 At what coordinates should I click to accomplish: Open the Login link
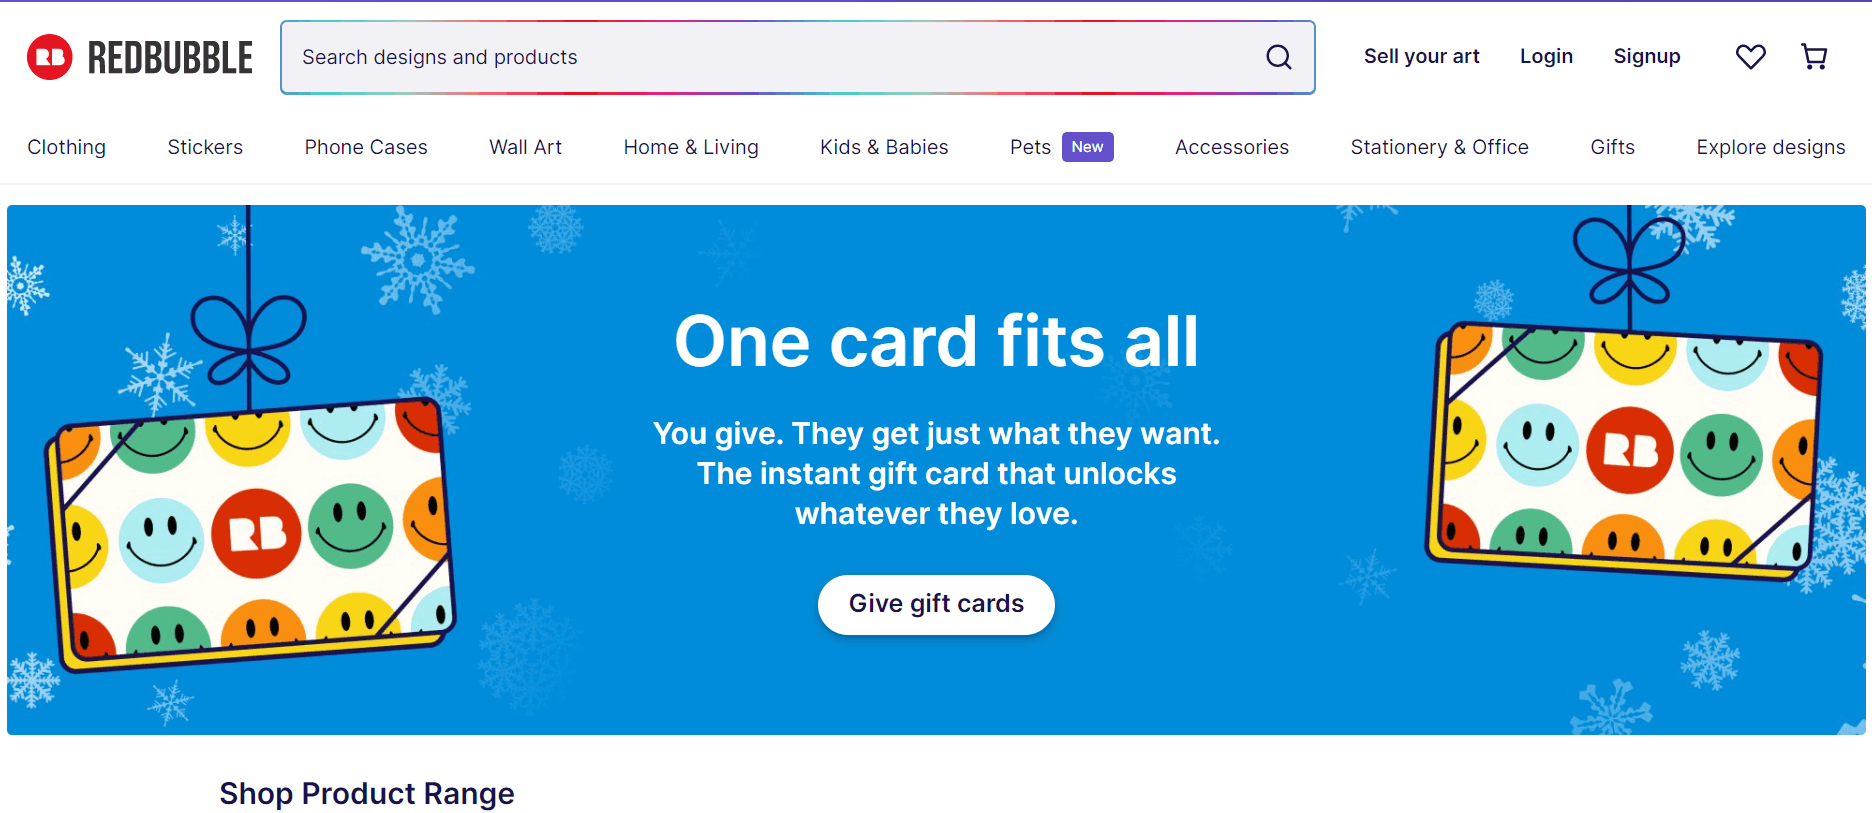[1546, 57]
